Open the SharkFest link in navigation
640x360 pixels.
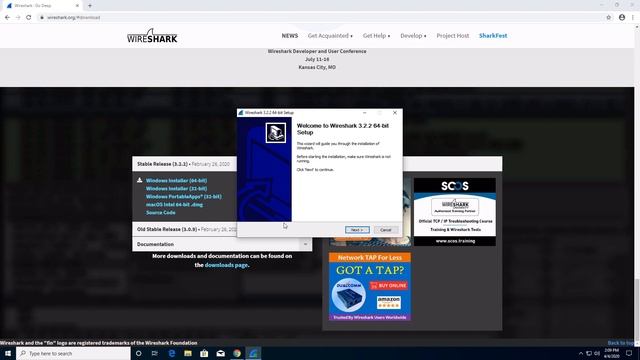493,36
